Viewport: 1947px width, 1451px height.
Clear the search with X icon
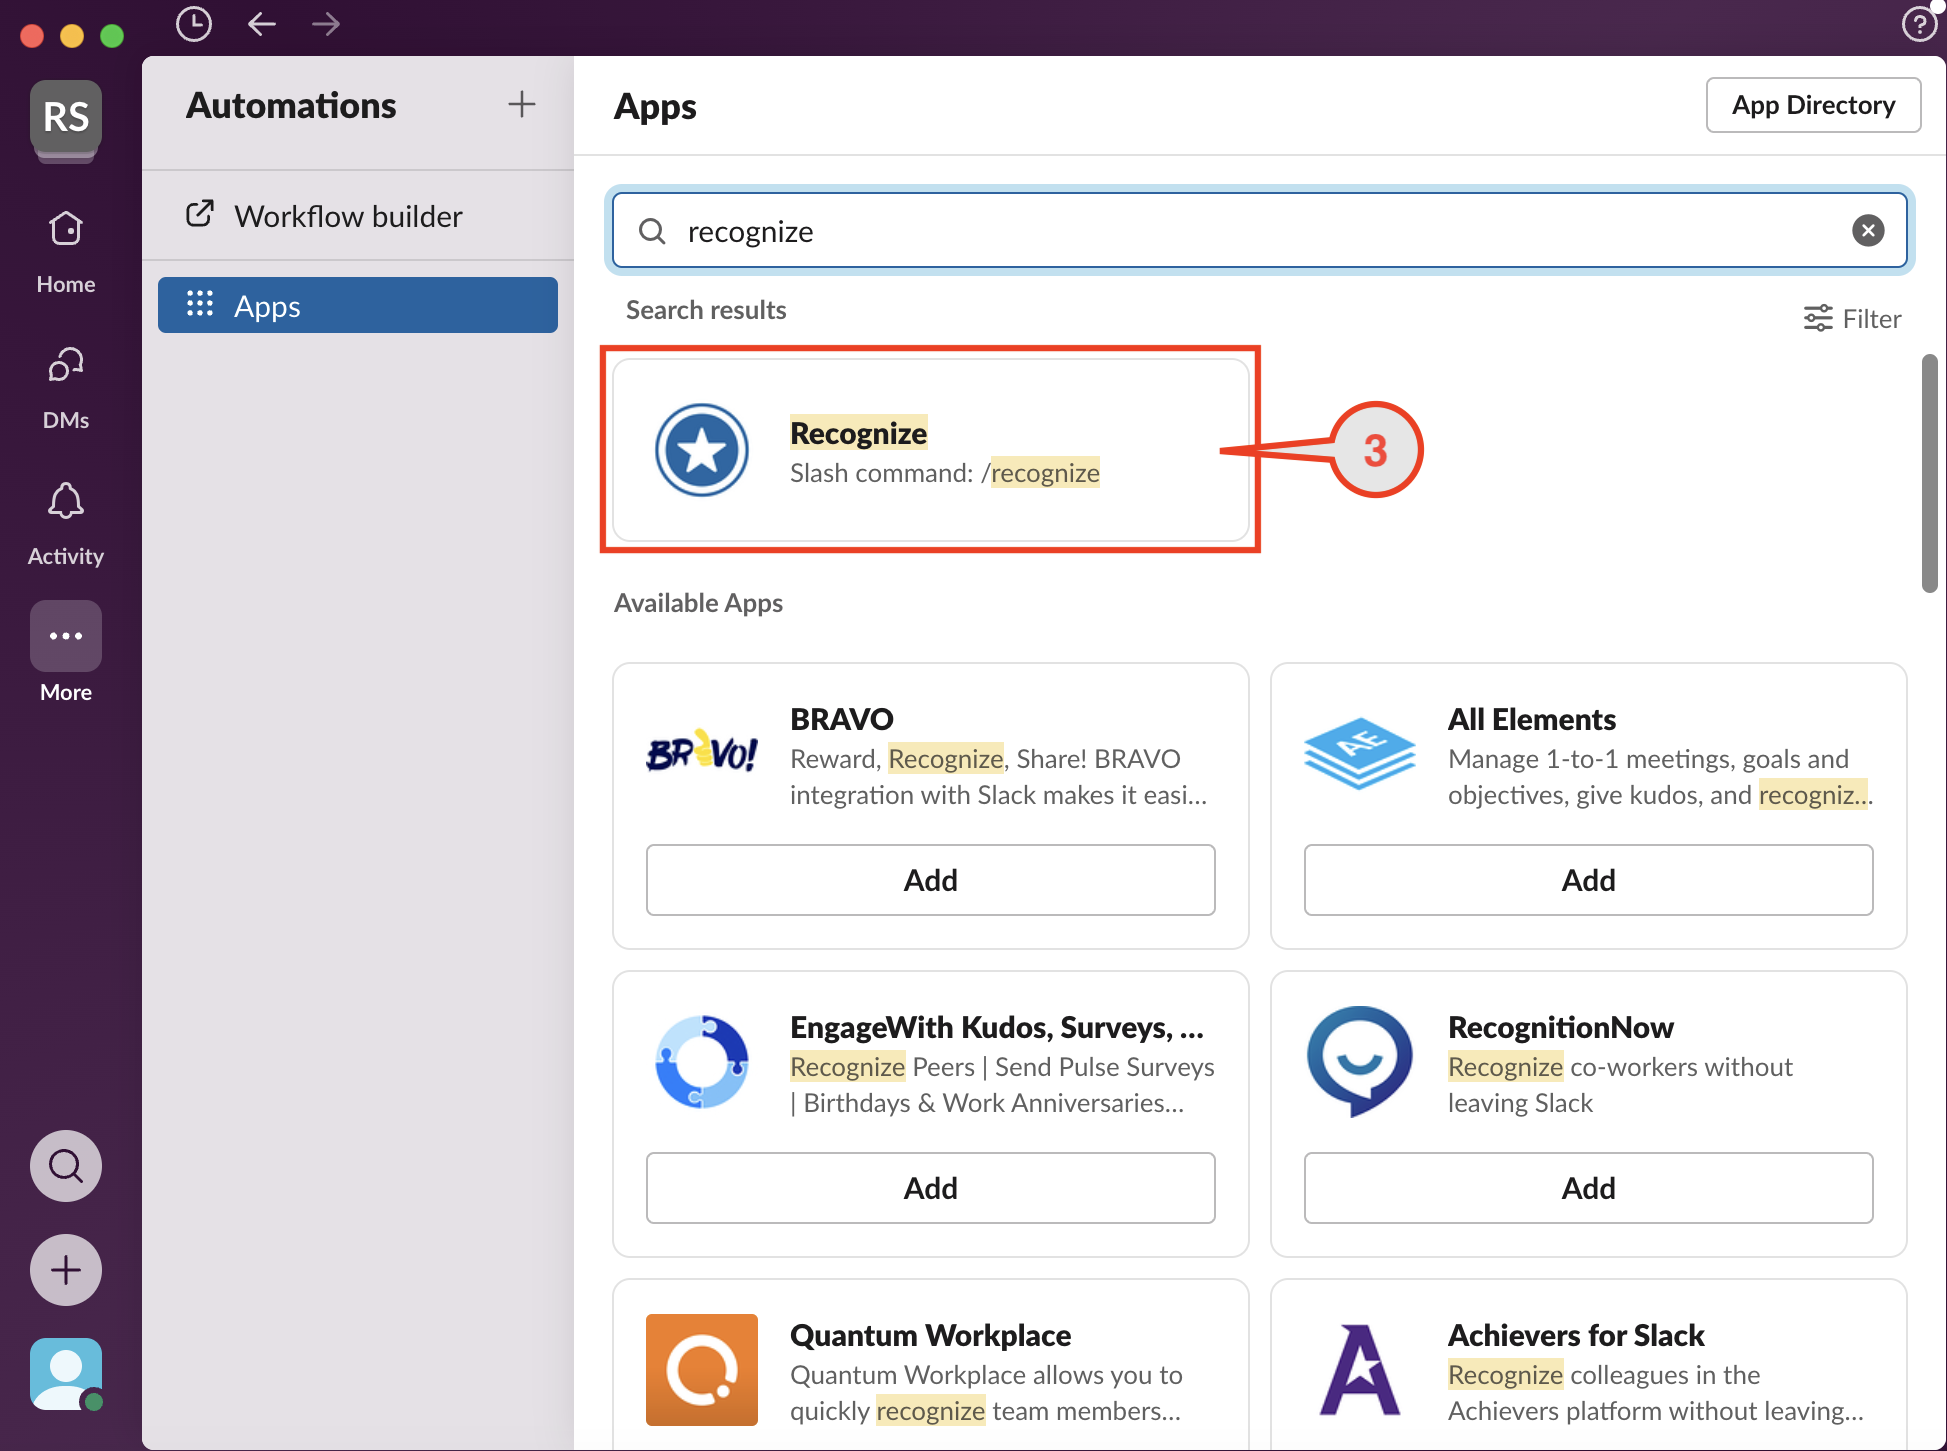[1868, 231]
